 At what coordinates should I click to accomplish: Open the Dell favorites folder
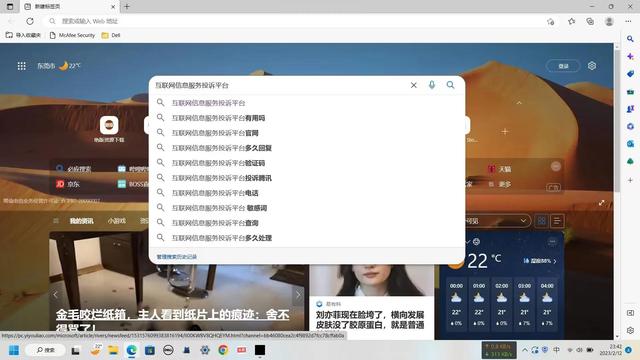coord(111,35)
